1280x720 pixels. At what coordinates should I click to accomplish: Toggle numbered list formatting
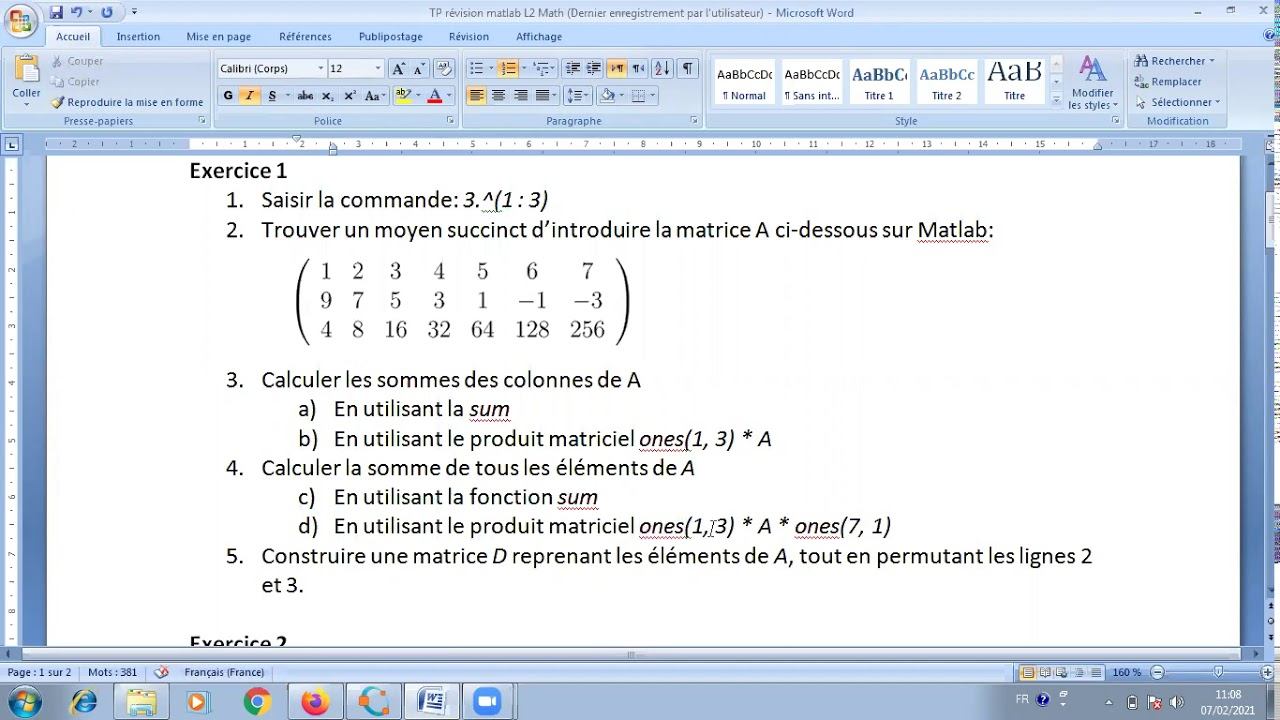point(509,68)
